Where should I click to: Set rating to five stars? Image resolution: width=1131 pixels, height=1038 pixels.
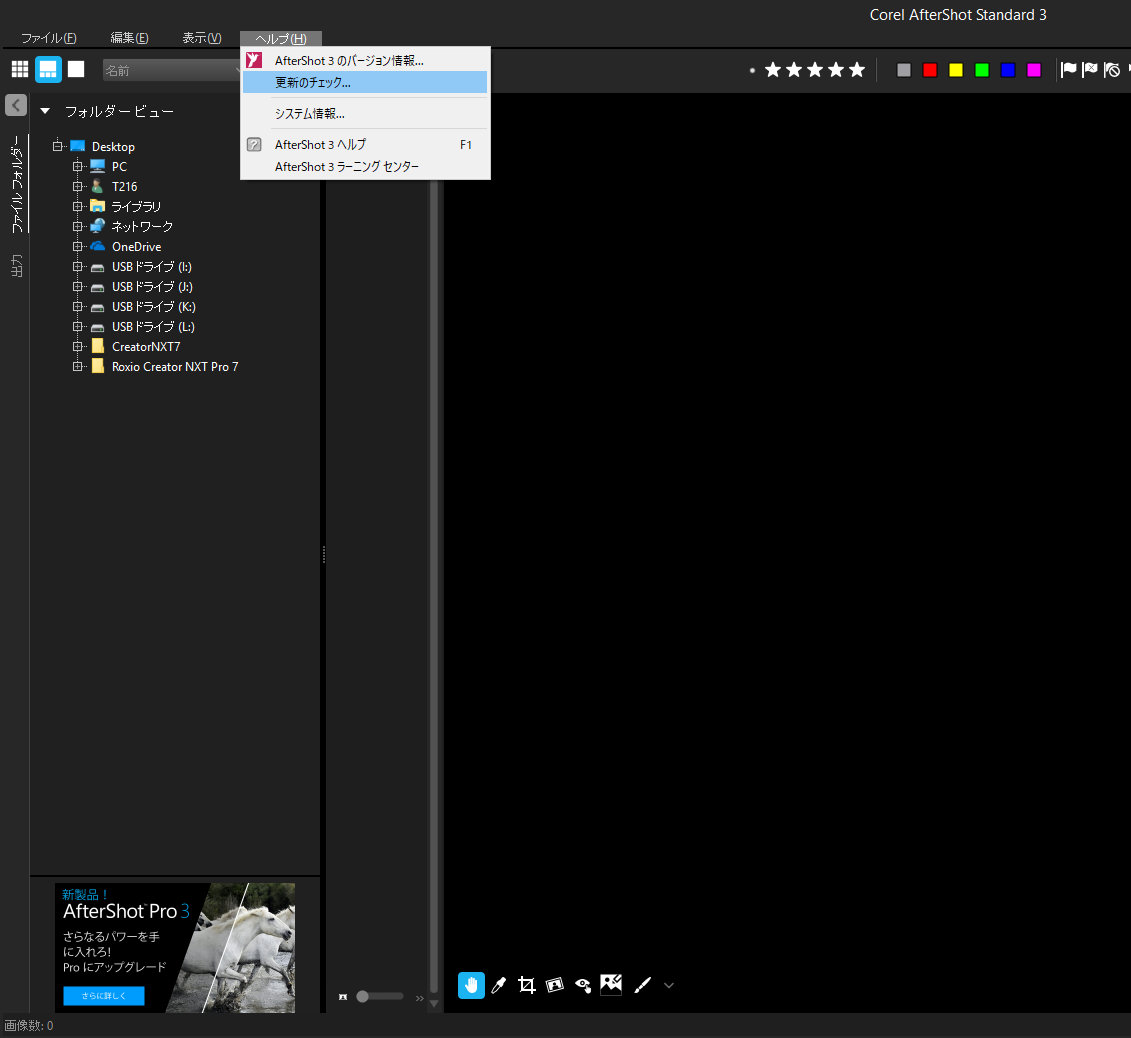pyautogui.click(x=857, y=69)
